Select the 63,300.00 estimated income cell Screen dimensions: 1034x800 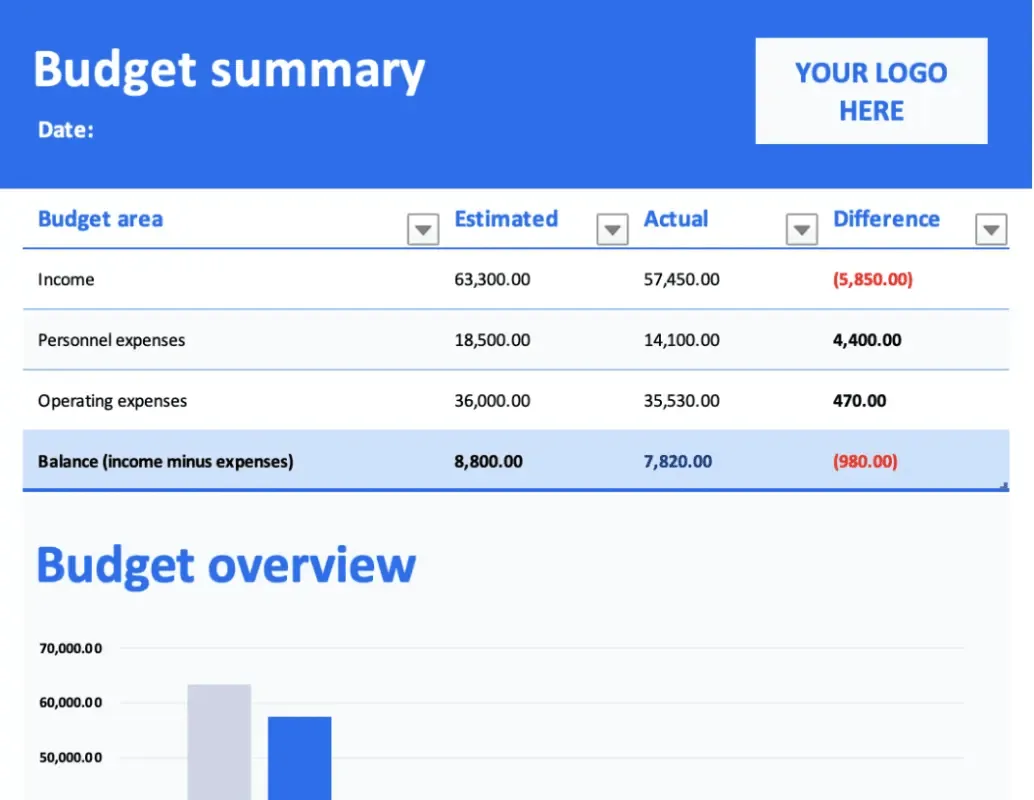pyautogui.click(x=492, y=280)
